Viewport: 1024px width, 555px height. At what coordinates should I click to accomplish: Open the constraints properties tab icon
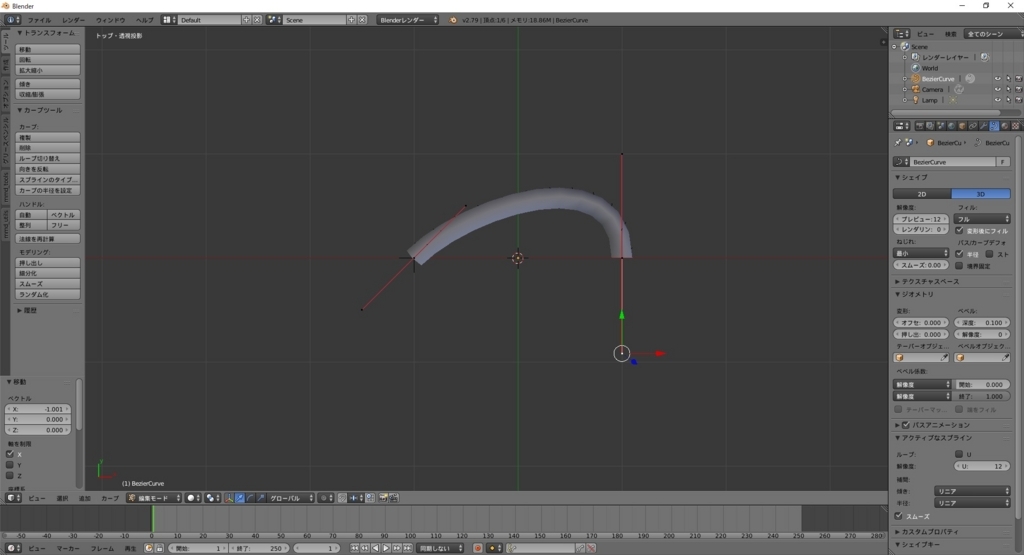972,126
